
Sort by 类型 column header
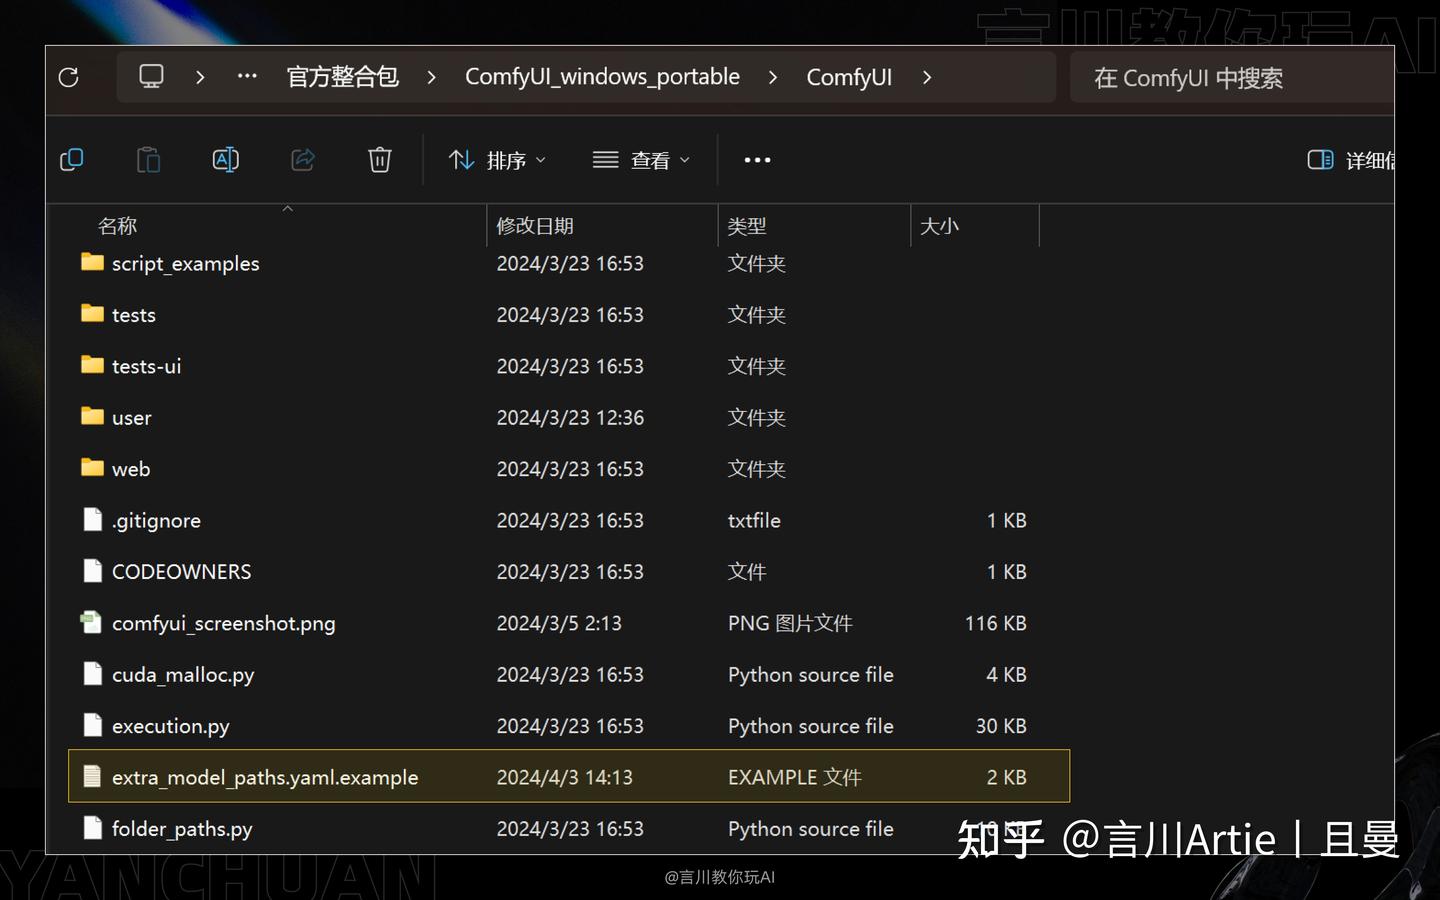(x=747, y=226)
